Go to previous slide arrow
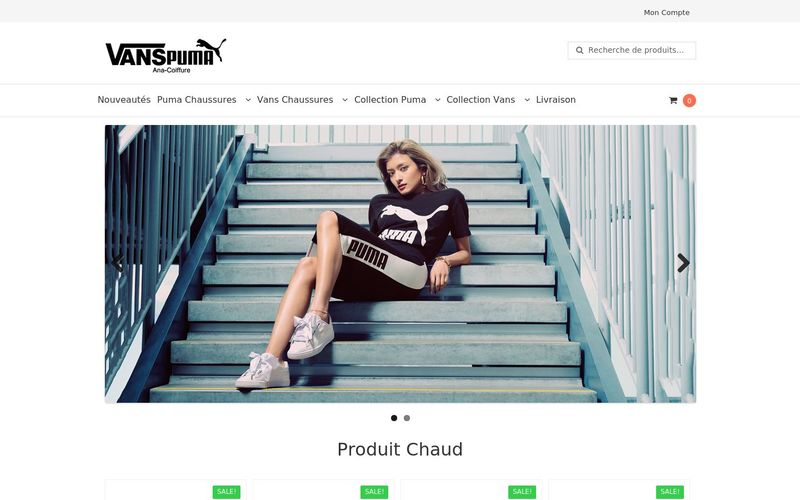The width and height of the screenshot is (800, 500). tap(117, 263)
